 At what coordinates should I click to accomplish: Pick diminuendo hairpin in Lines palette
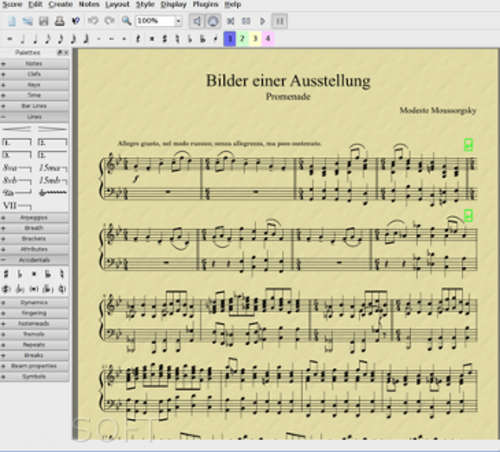[53, 129]
